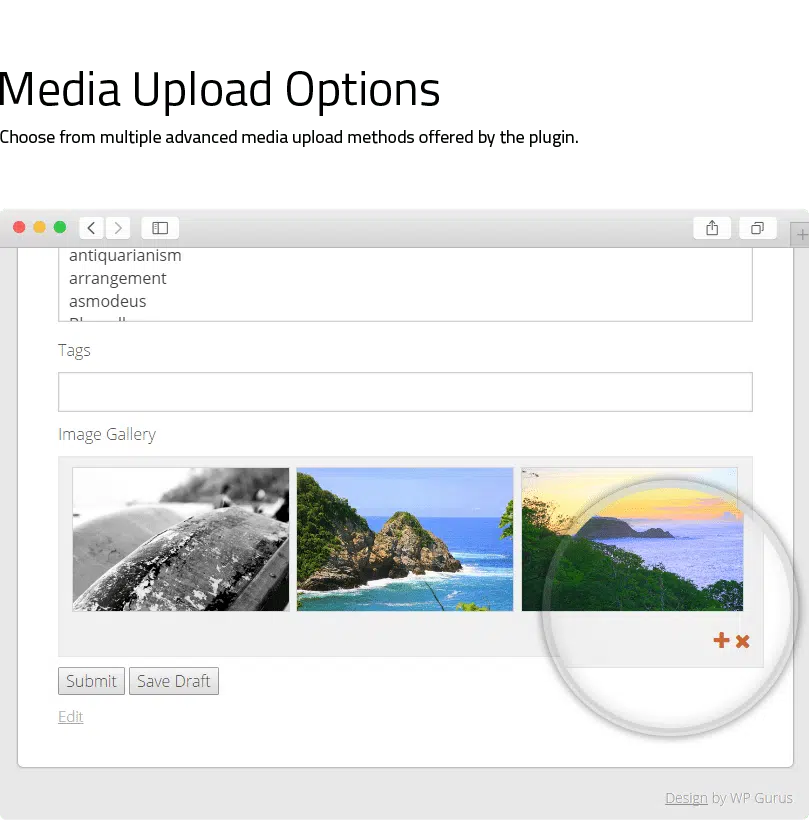Close window with red button
This screenshot has height=820, width=809.
[19, 227]
